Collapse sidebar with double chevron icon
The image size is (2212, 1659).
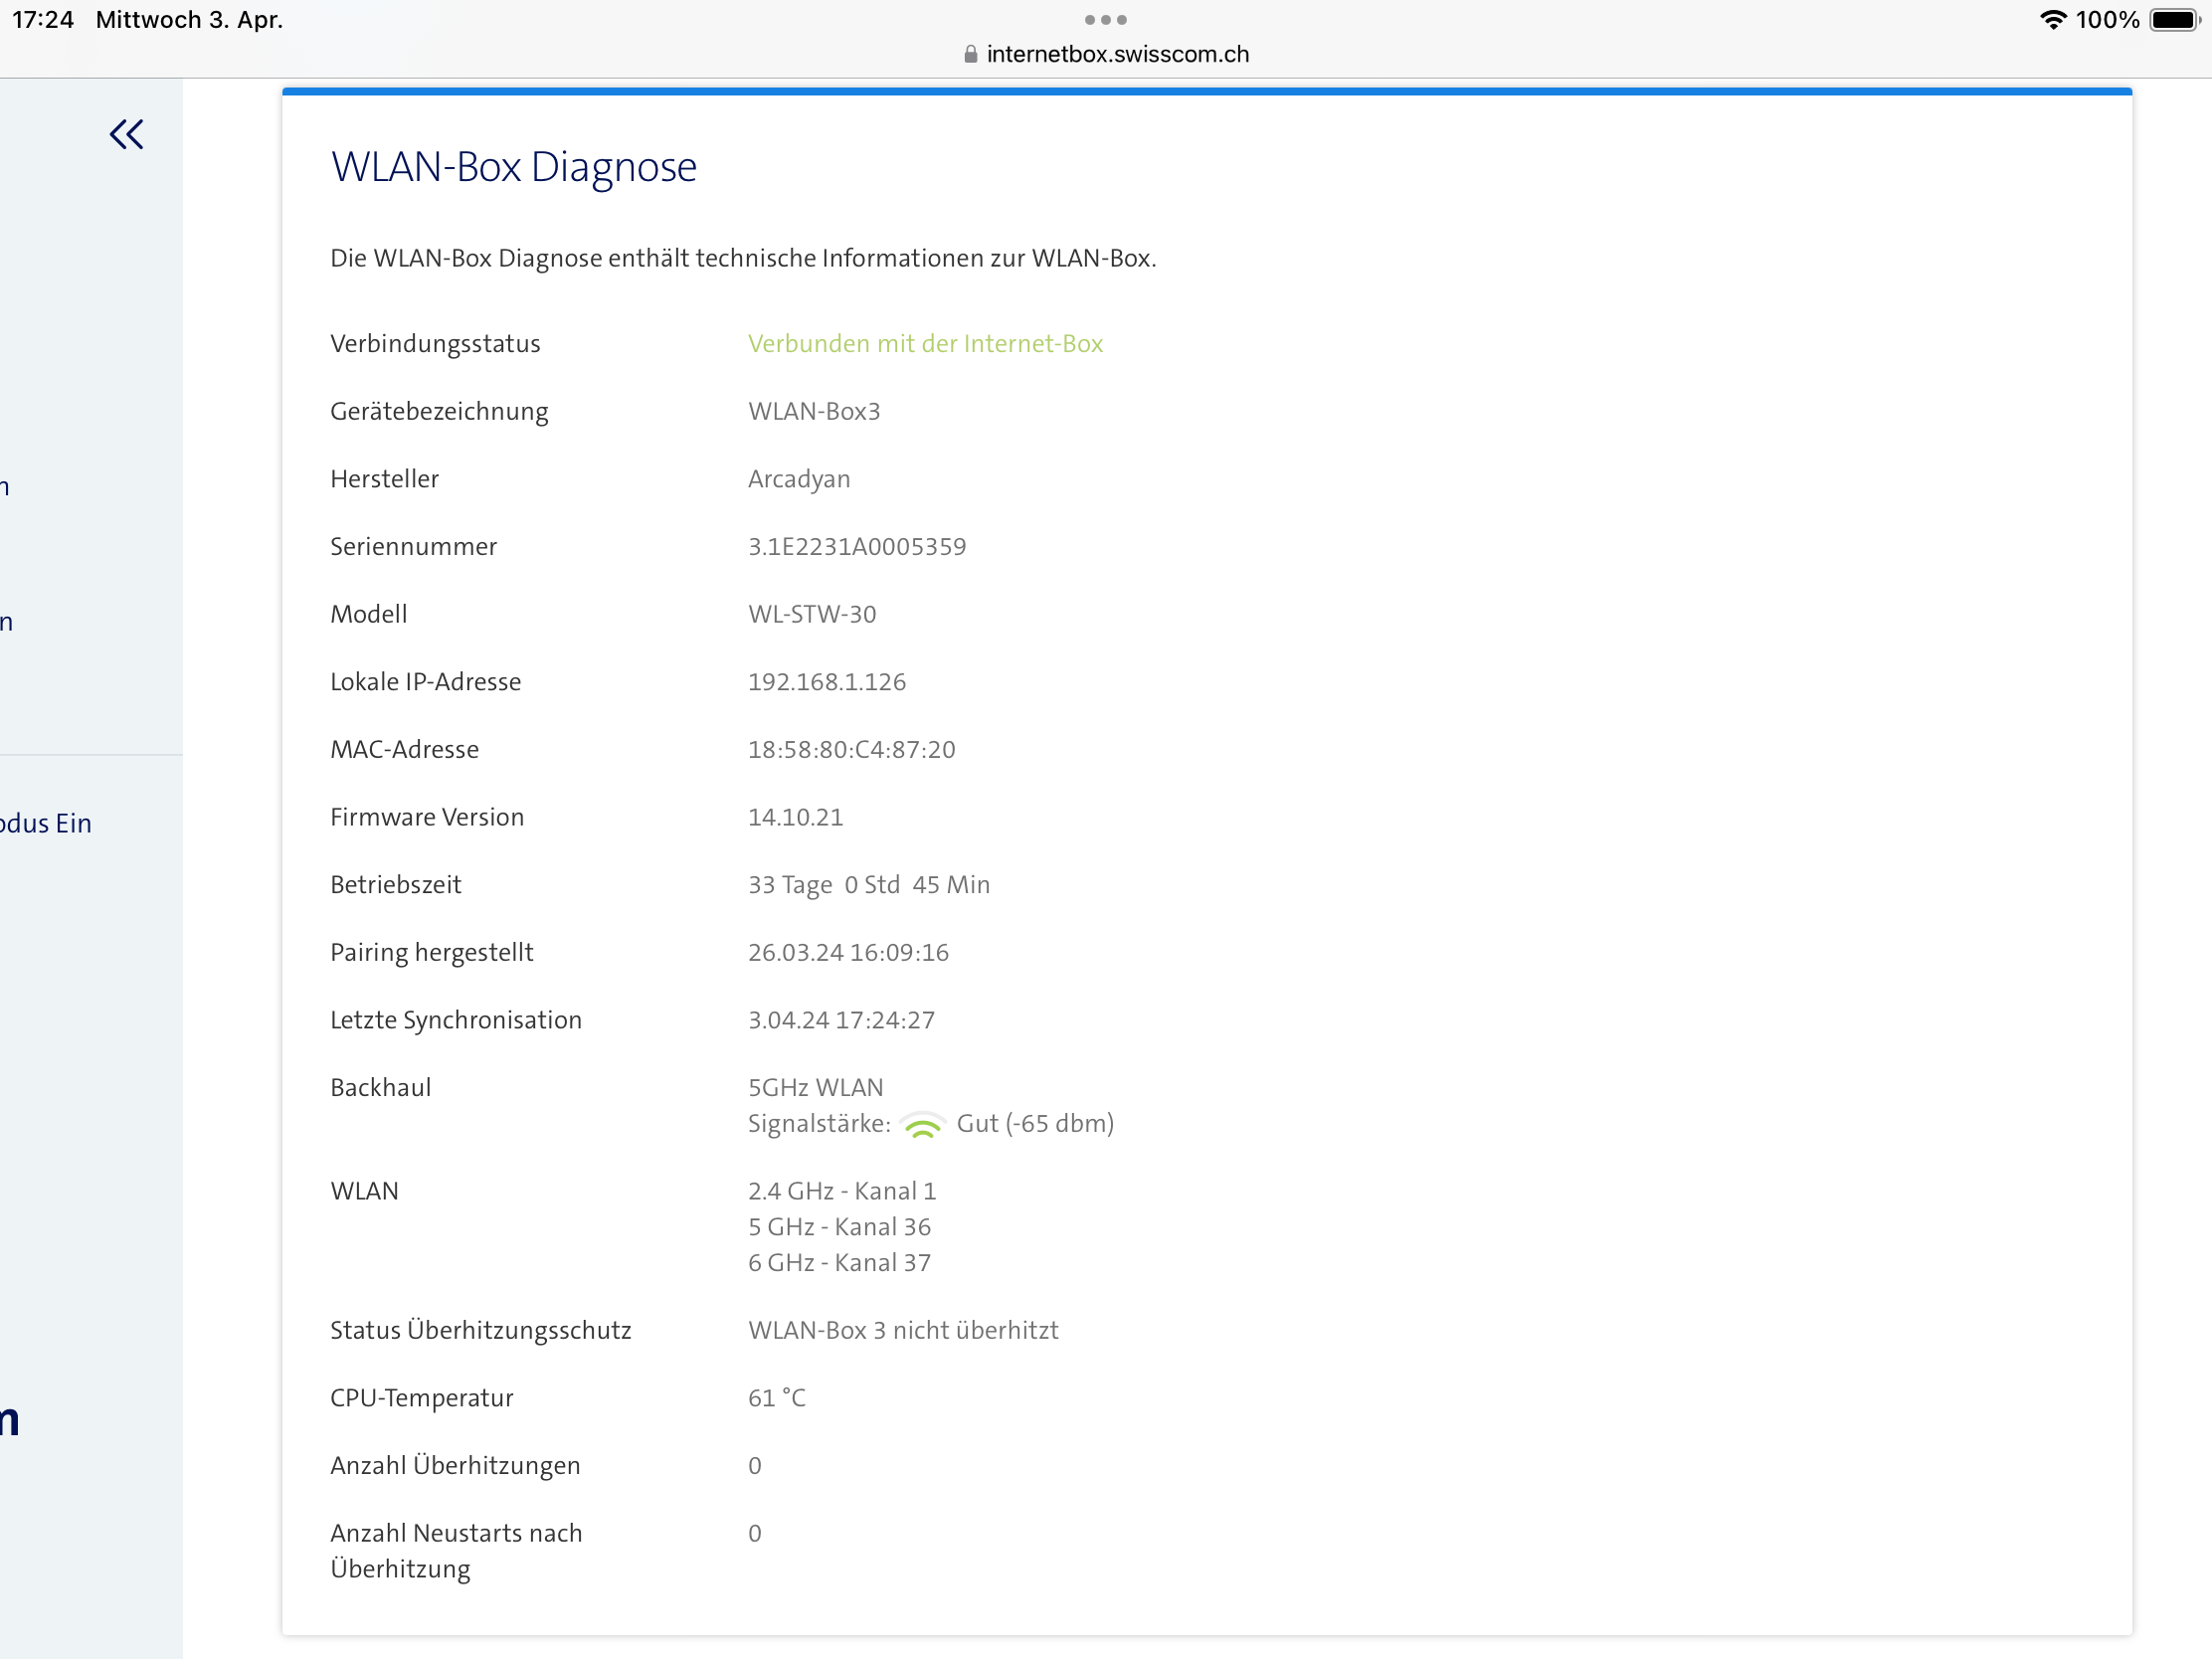pos(127,134)
